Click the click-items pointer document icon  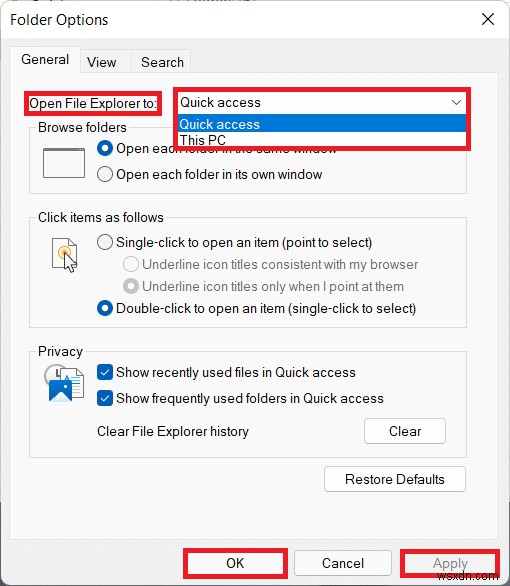[x=65, y=255]
